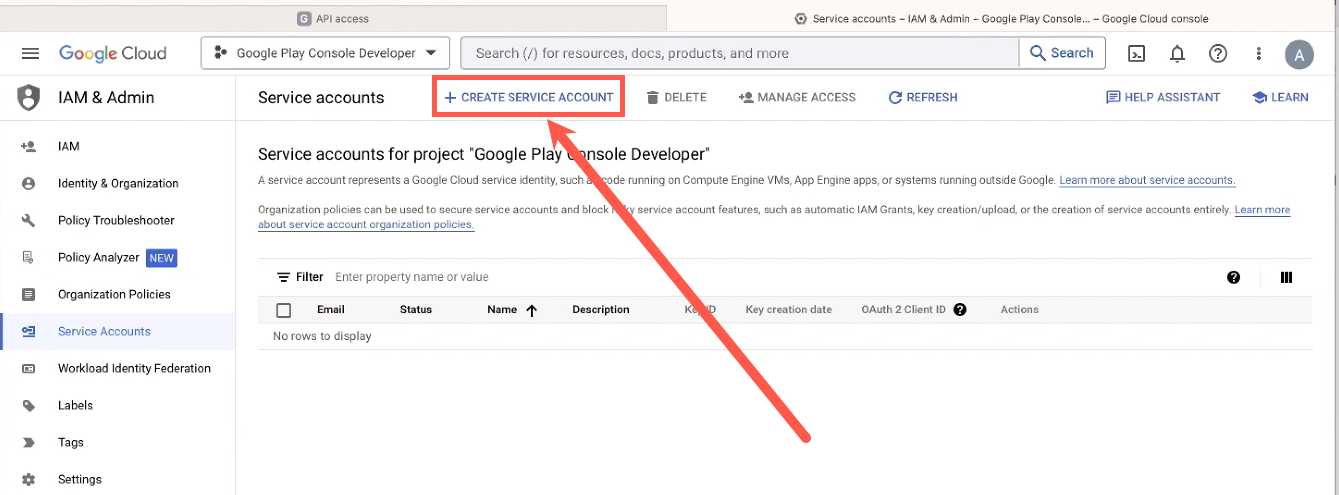The height and width of the screenshot is (495, 1339).
Task: Click the Status column header
Action: [x=416, y=310]
